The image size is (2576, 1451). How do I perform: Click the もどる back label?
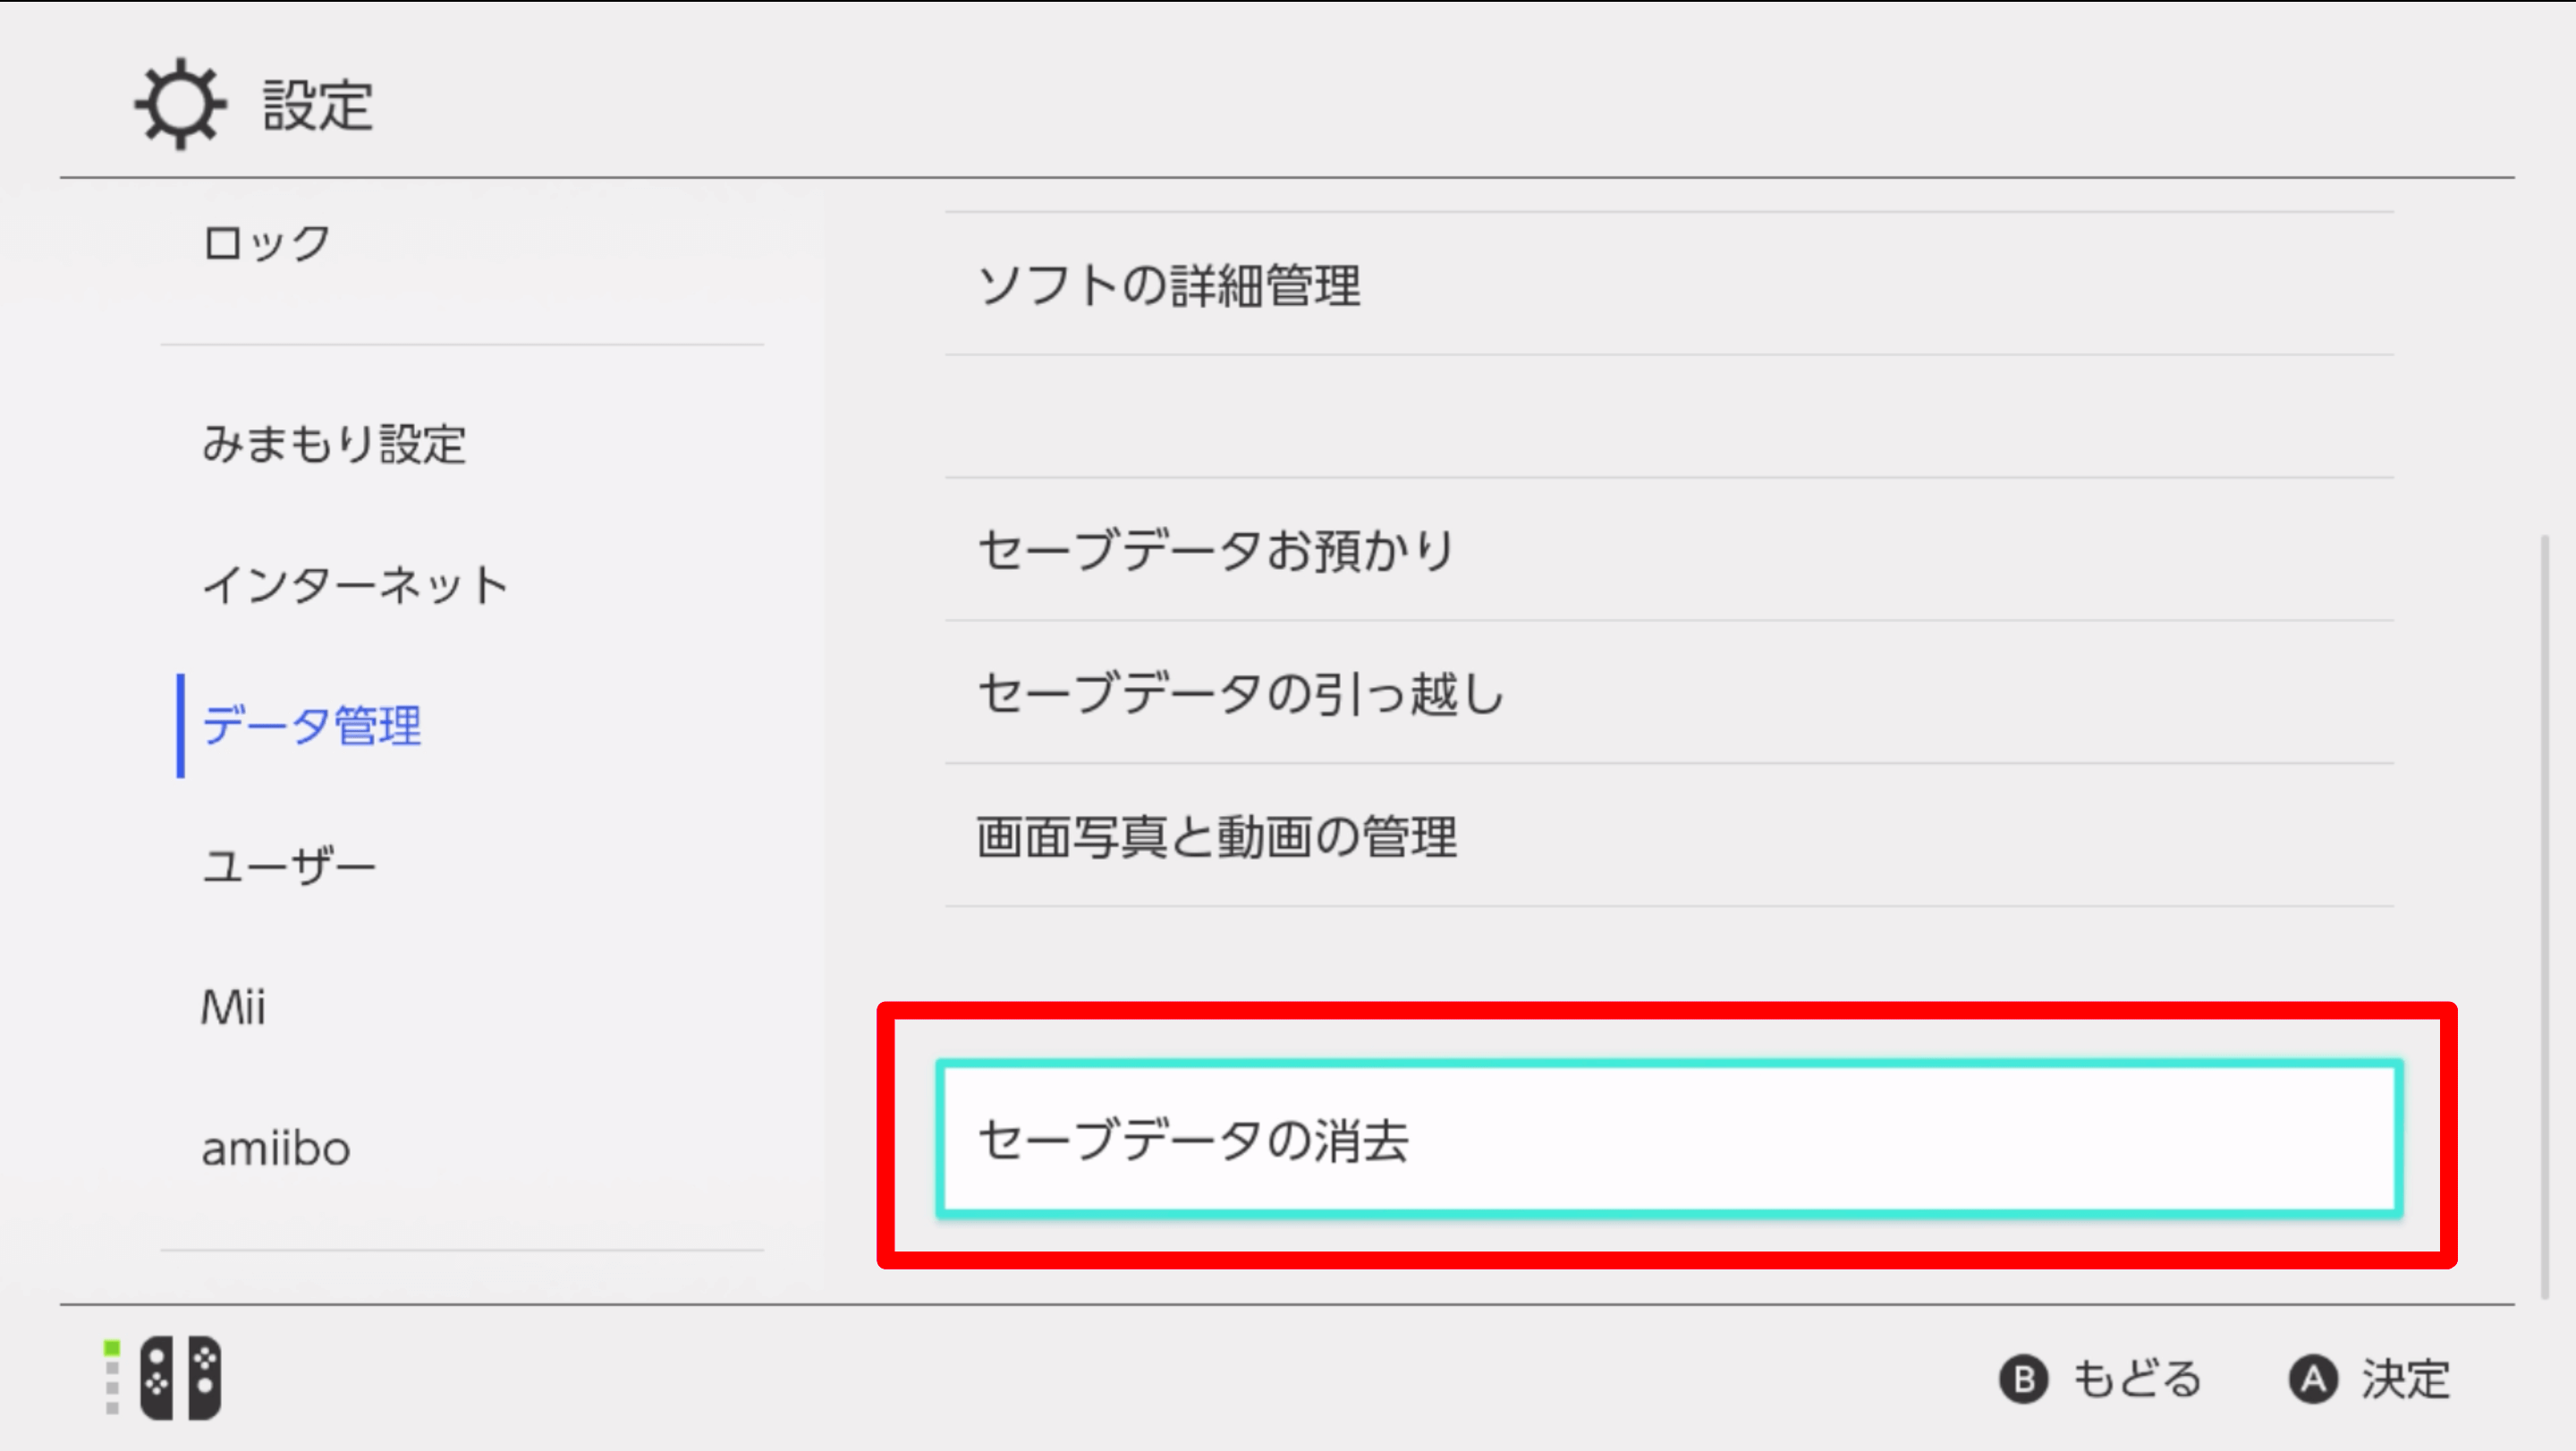point(2136,1380)
